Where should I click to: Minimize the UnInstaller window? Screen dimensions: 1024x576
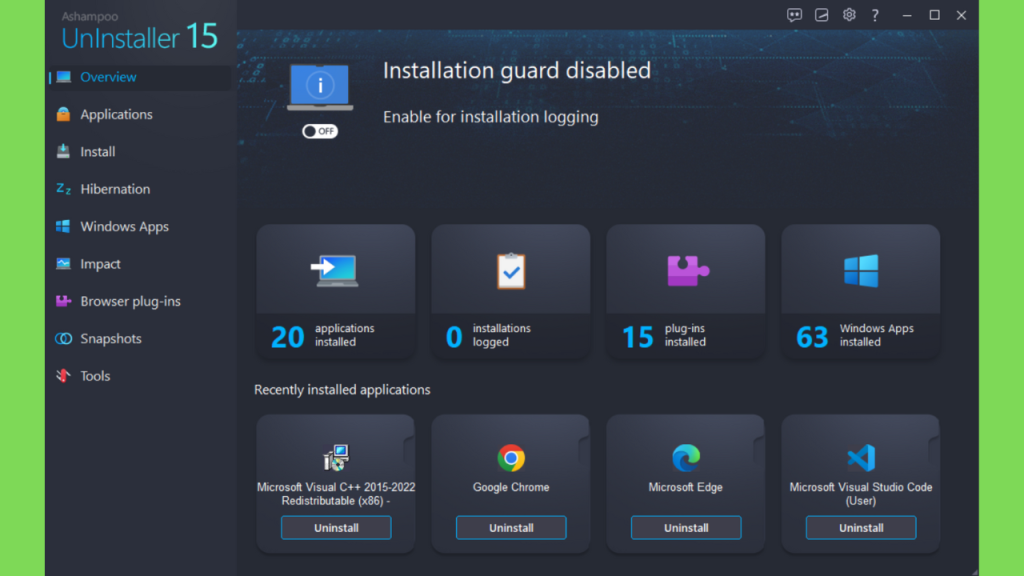[907, 15]
